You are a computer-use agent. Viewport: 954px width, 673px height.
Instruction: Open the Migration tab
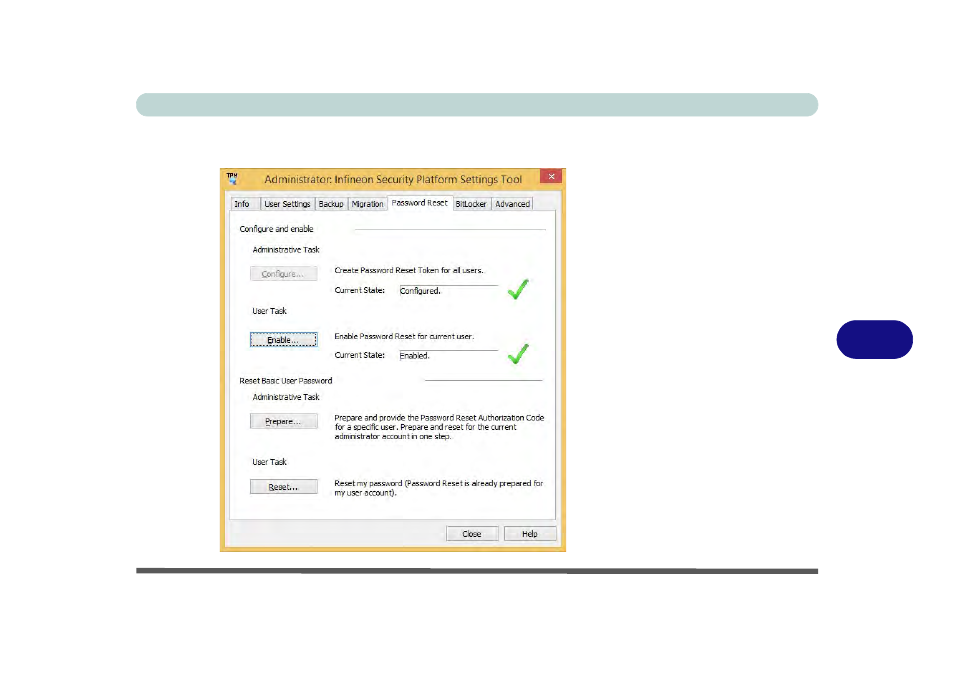(367, 204)
